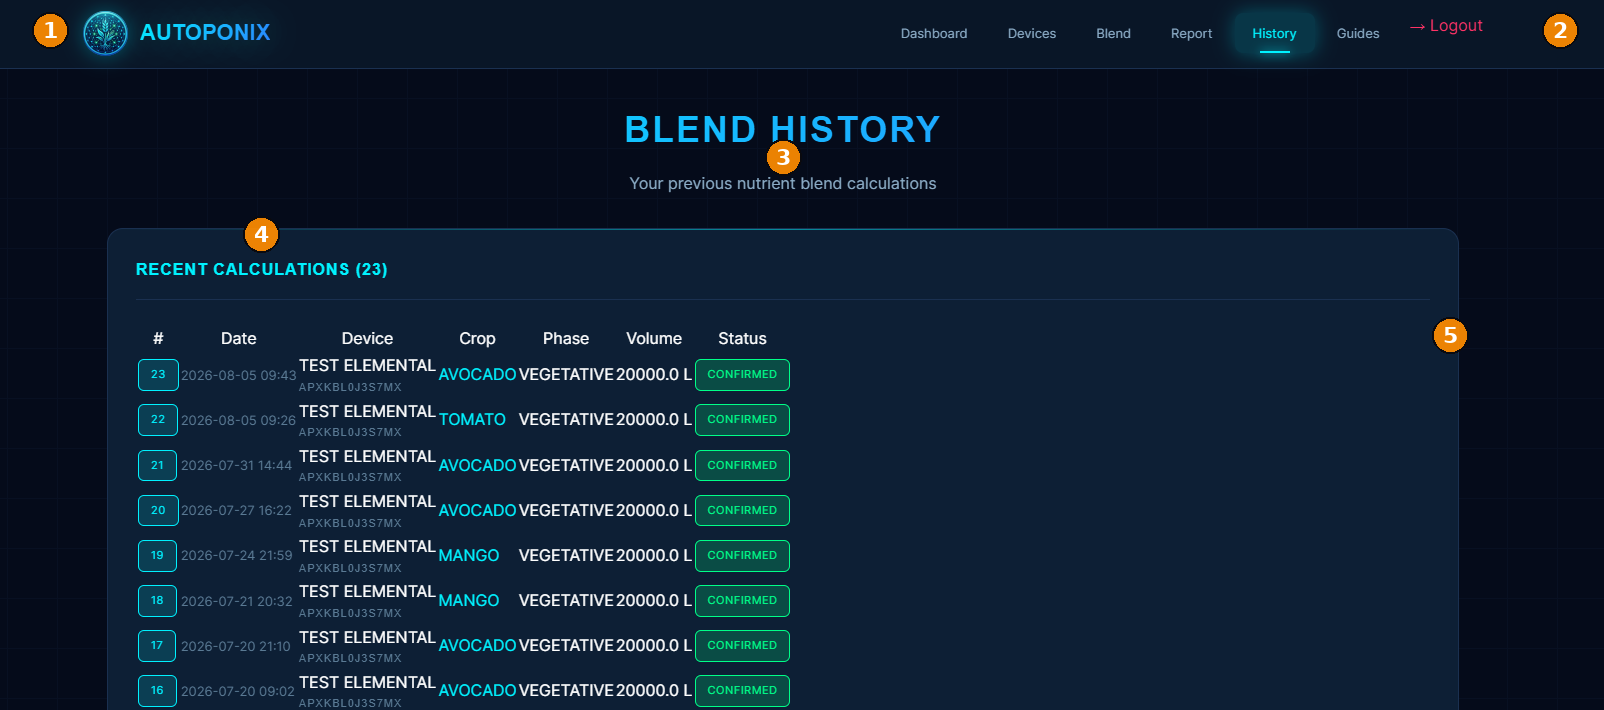Click the RECENT CALCULATIONS (23) heading
1604x710 pixels.
point(262,269)
